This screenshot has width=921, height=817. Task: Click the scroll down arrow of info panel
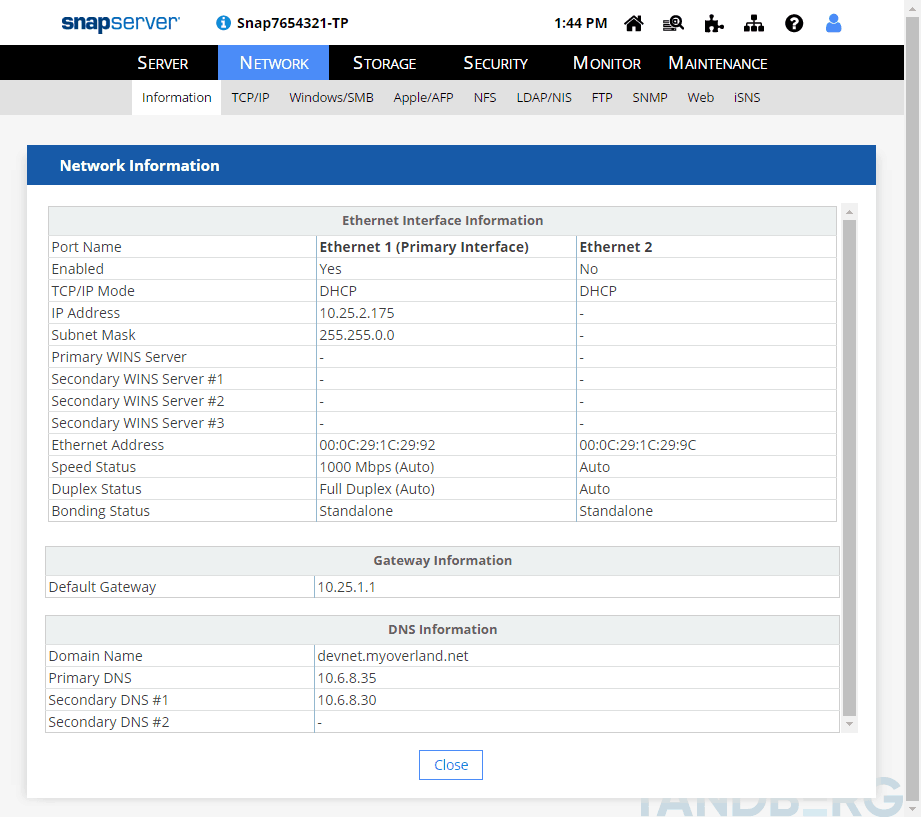pyautogui.click(x=849, y=723)
